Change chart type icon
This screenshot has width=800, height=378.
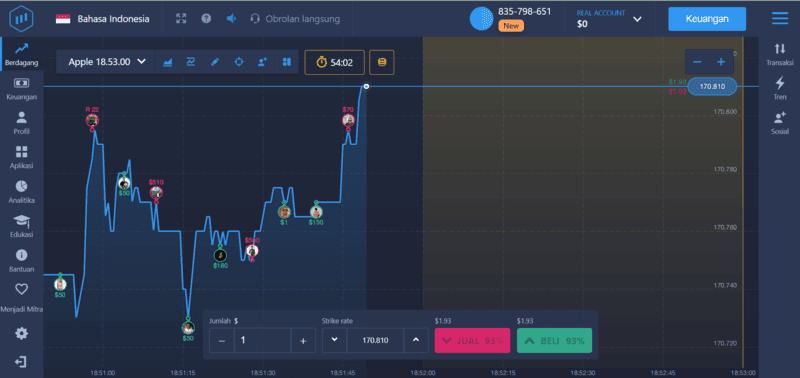coord(167,62)
